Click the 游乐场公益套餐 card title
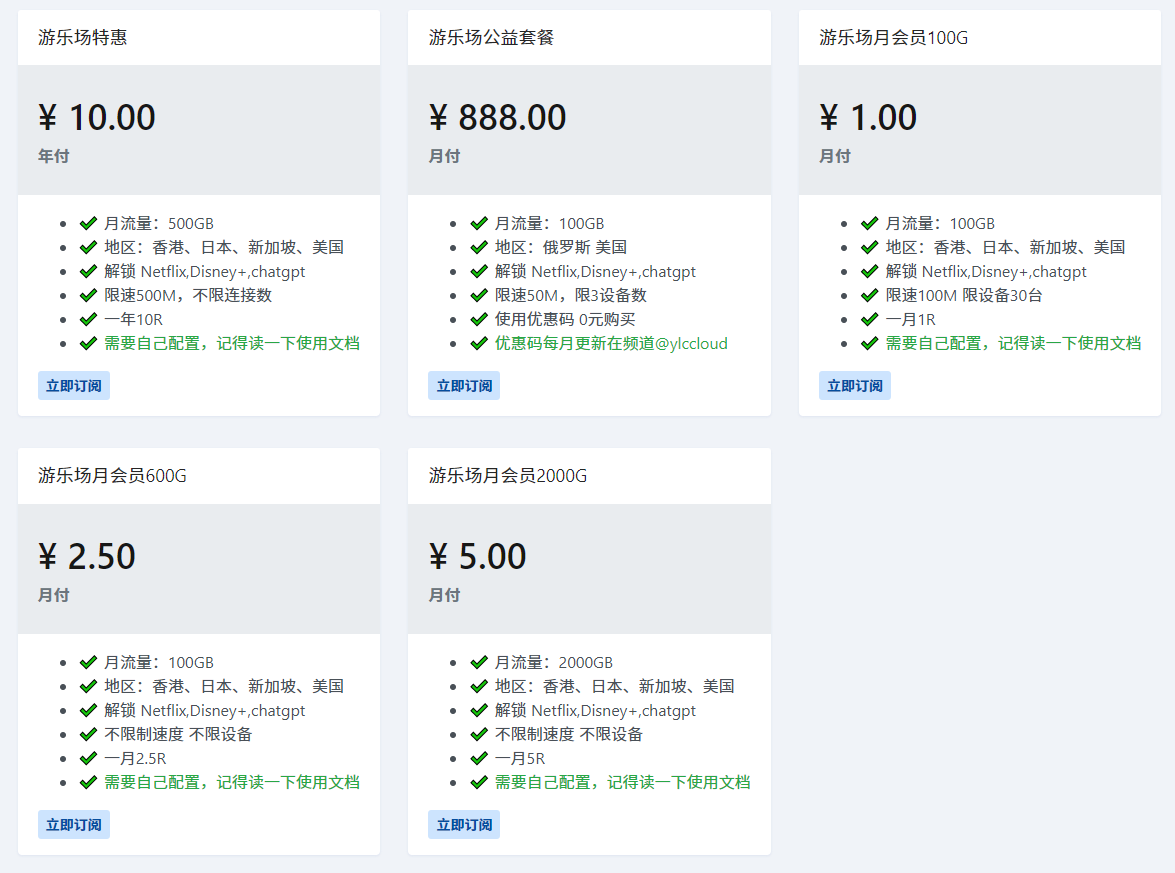This screenshot has width=1175, height=873. click(x=491, y=38)
